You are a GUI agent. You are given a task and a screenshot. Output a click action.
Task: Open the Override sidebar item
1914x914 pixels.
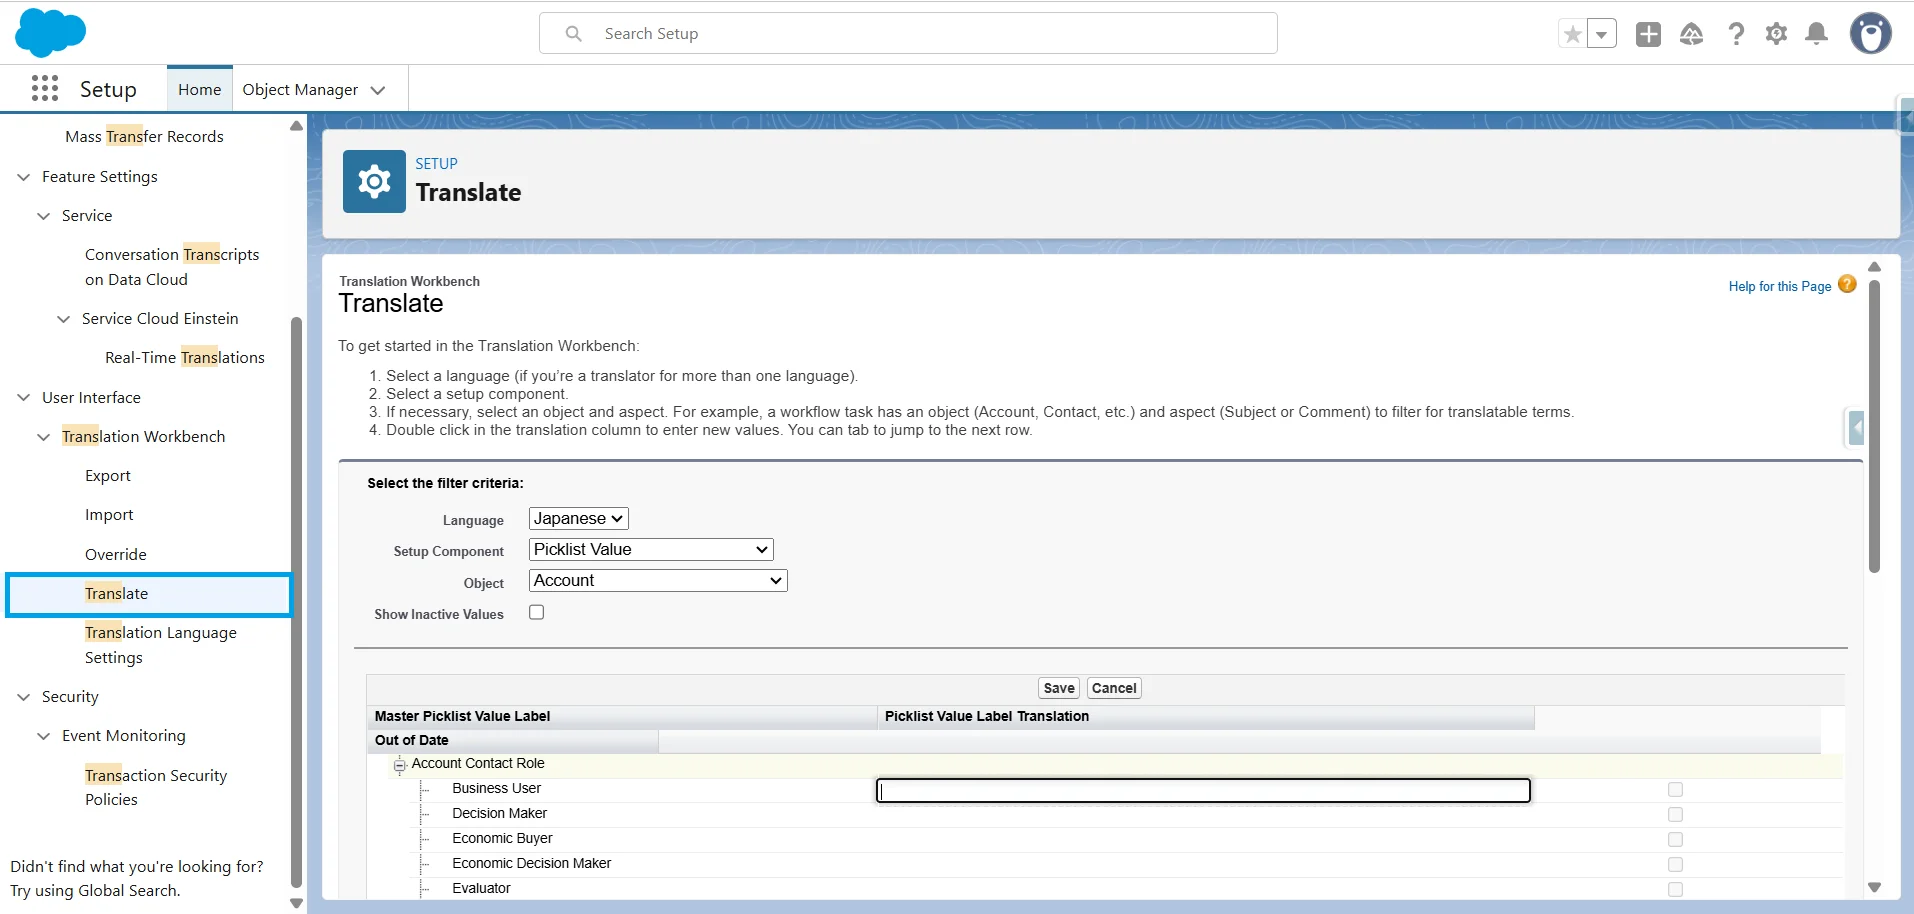[116, 554]
